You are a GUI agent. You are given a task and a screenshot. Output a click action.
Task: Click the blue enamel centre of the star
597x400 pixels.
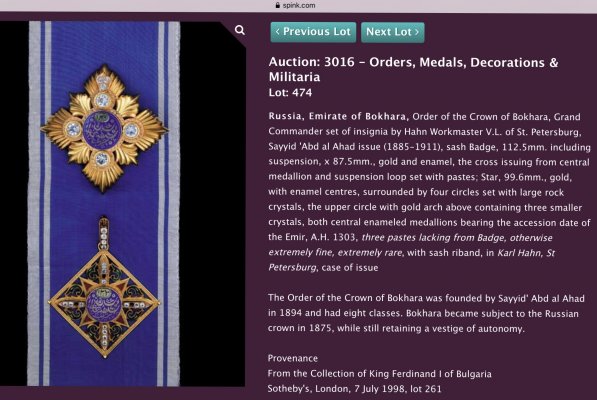[x=102, y=131]
